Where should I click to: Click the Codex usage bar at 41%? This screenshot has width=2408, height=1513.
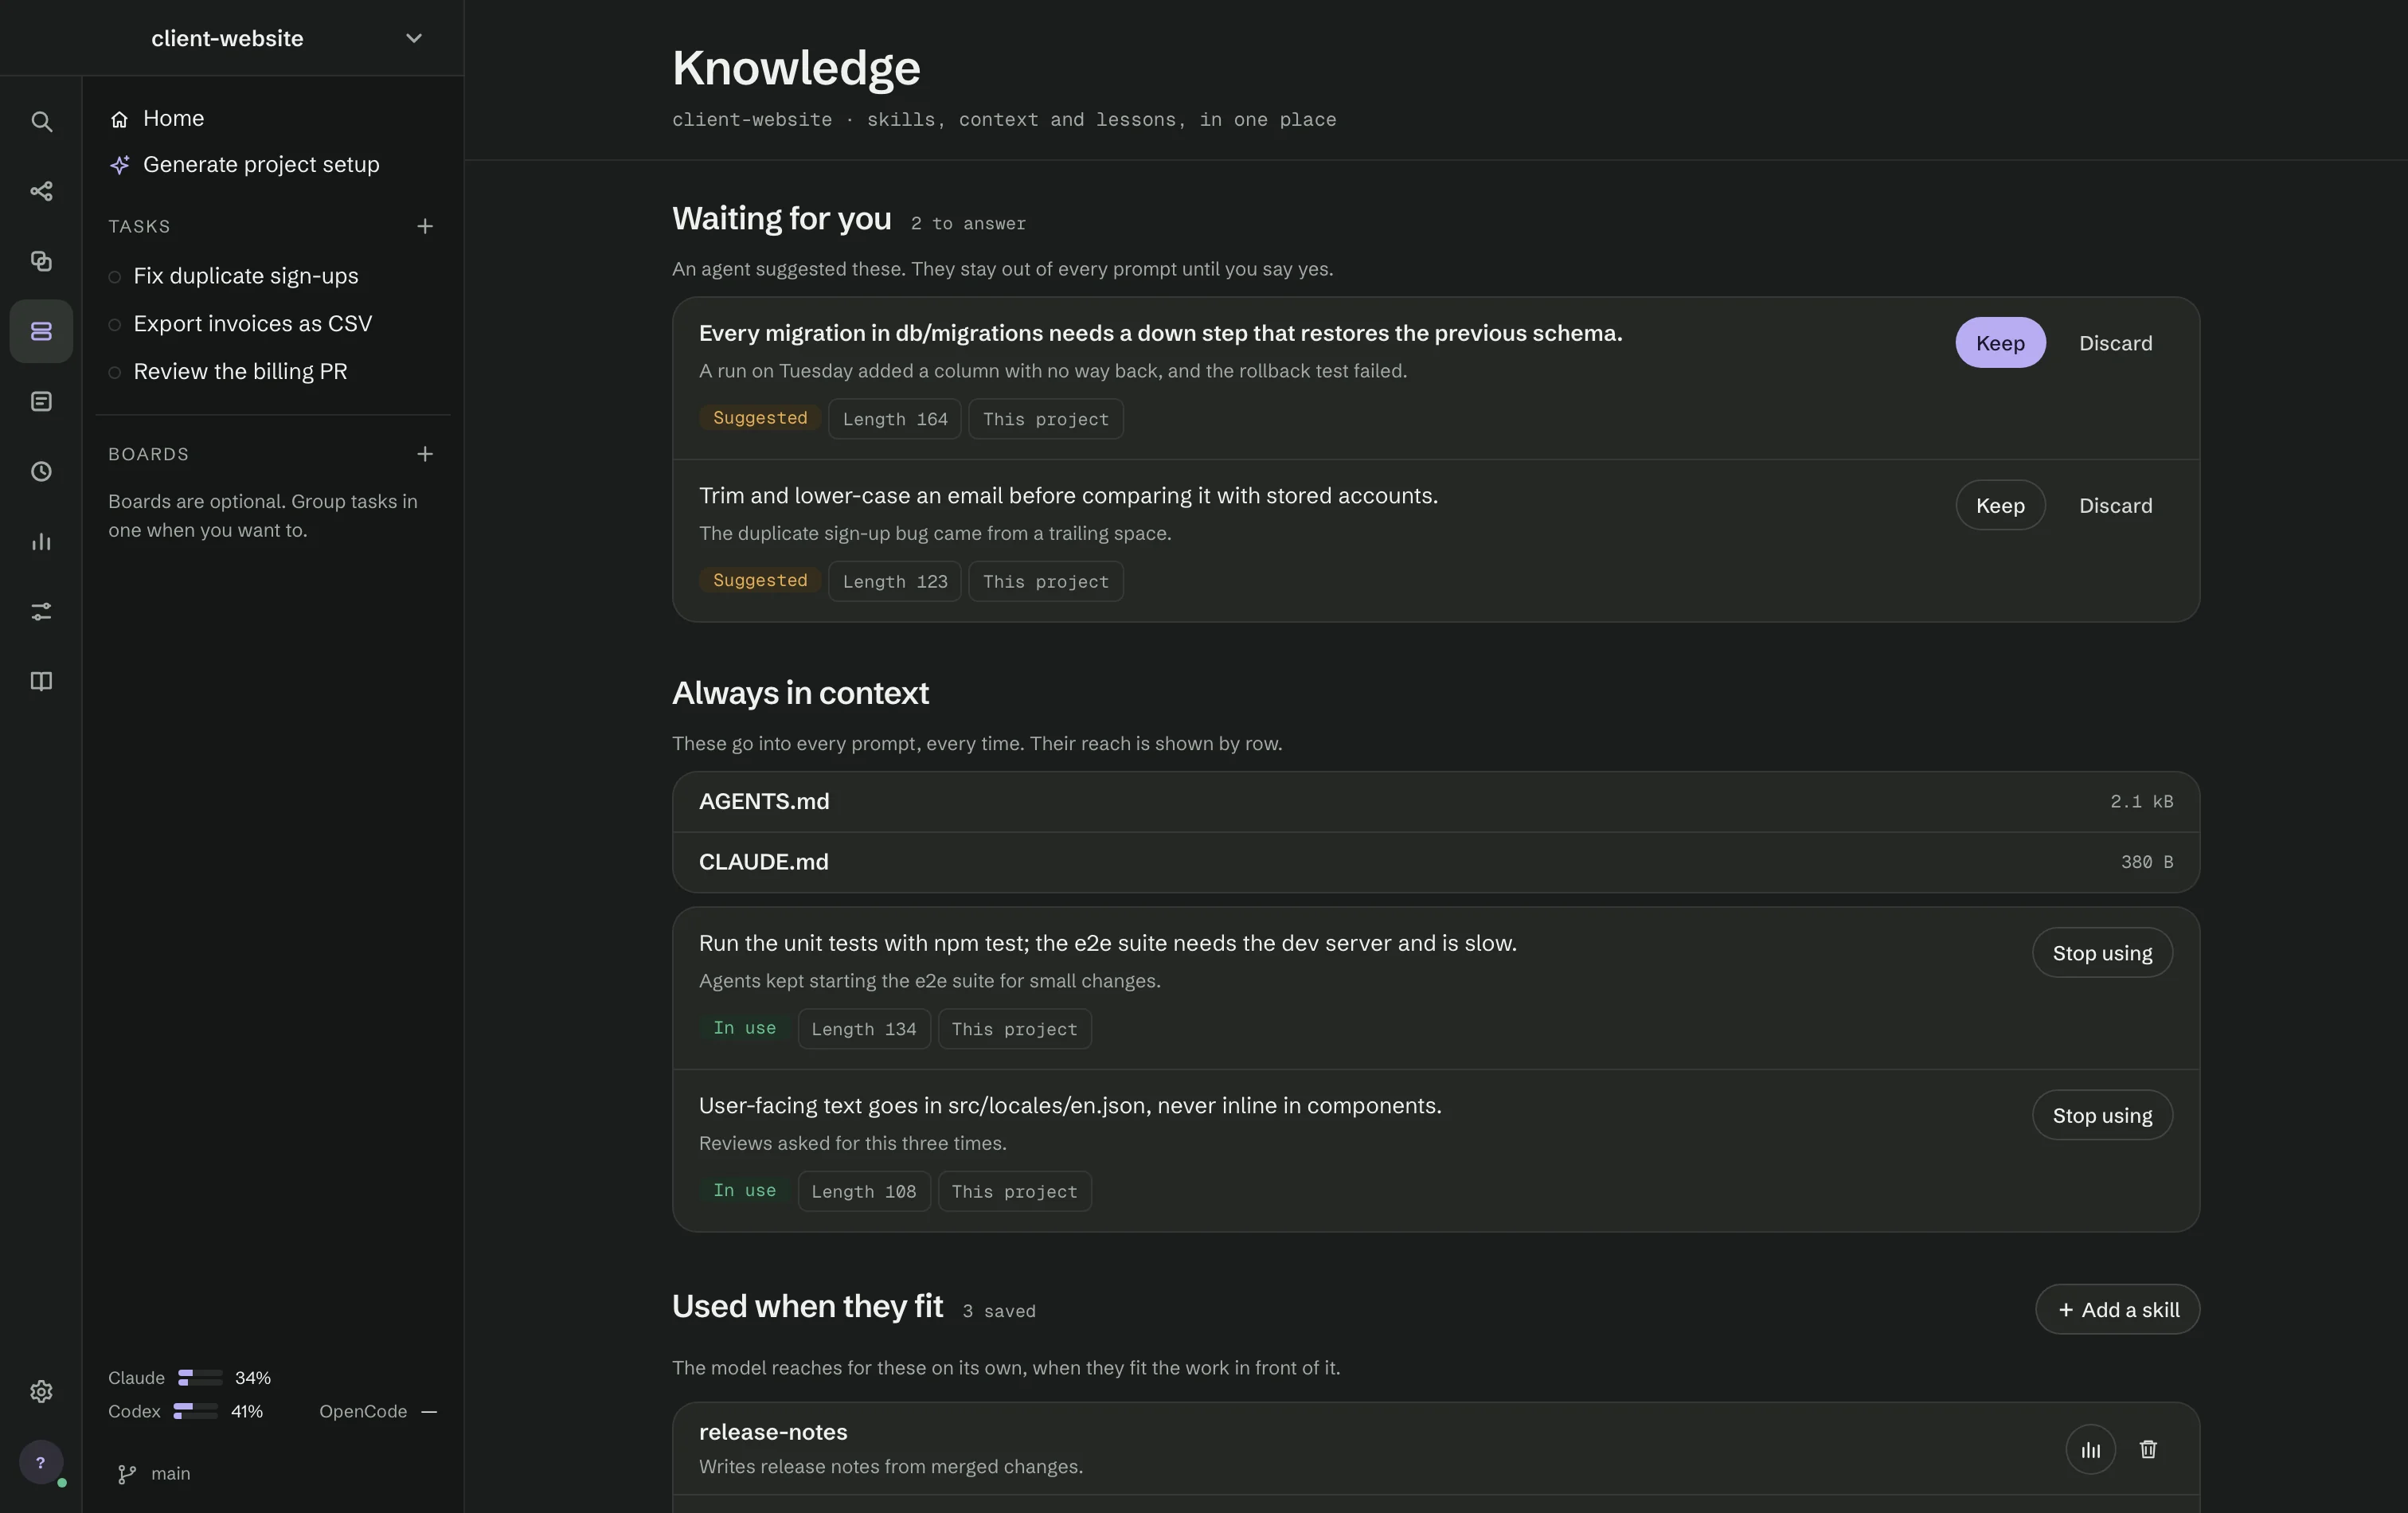click(x=195, y=1412)
